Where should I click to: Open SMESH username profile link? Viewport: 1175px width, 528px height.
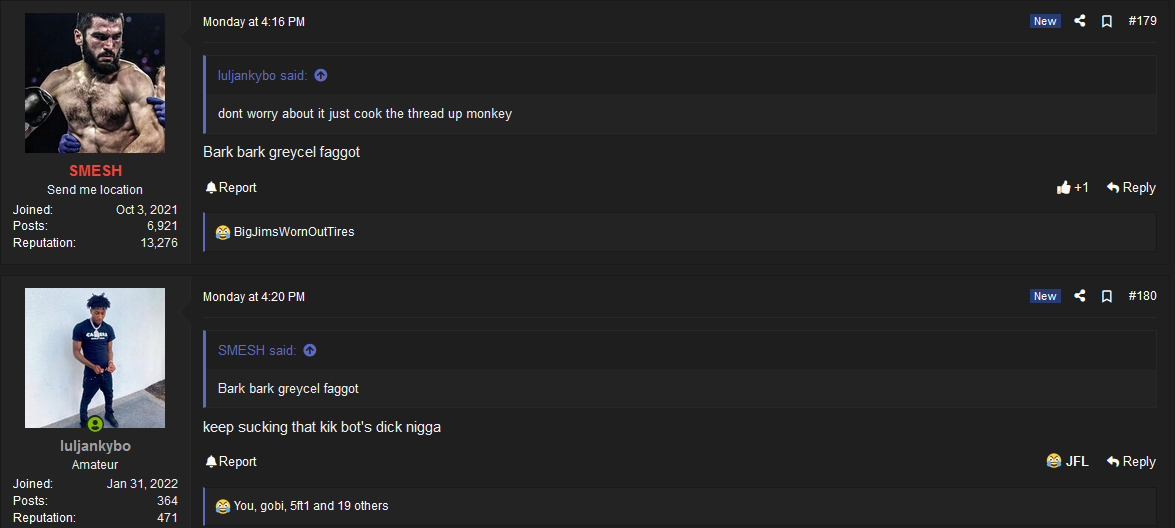click(x=95, y=171)
